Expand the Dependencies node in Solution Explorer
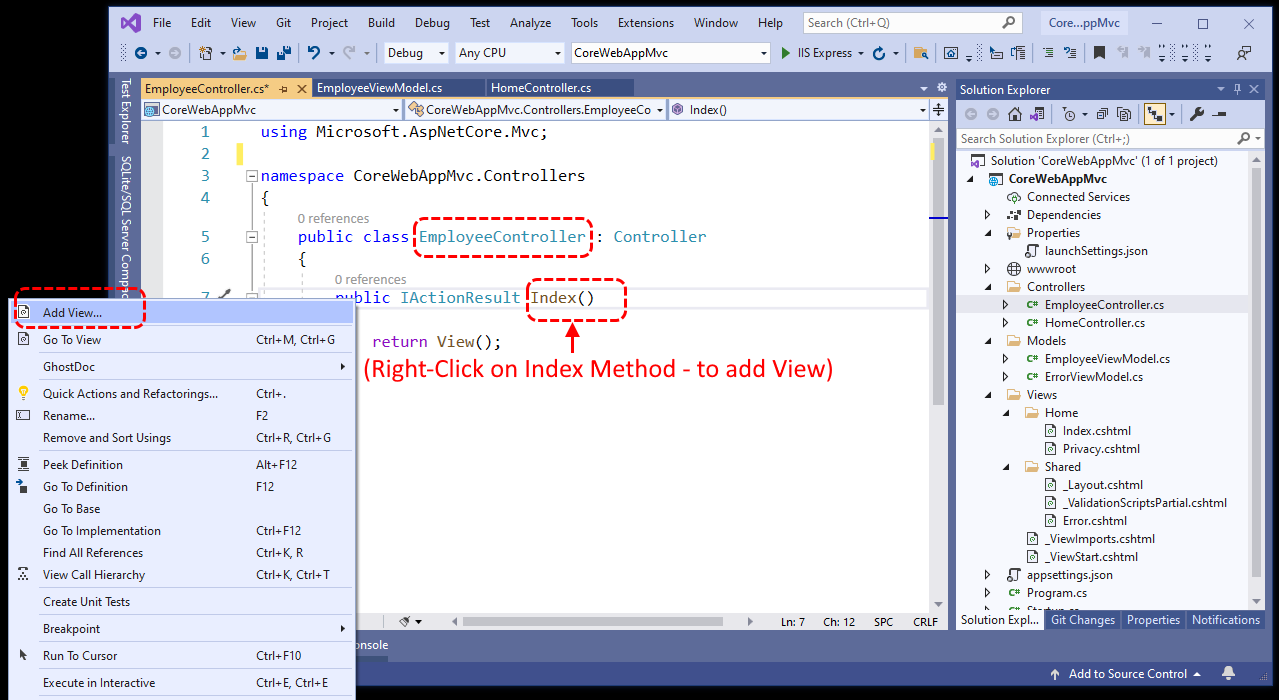 pos(986,214)
